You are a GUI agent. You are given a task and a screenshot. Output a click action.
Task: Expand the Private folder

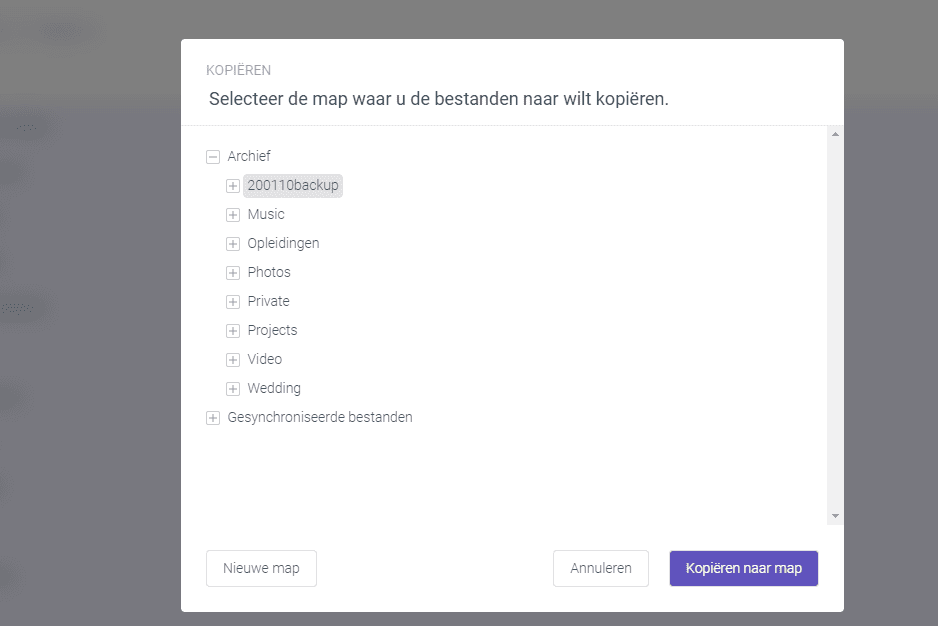coord(232,301)
